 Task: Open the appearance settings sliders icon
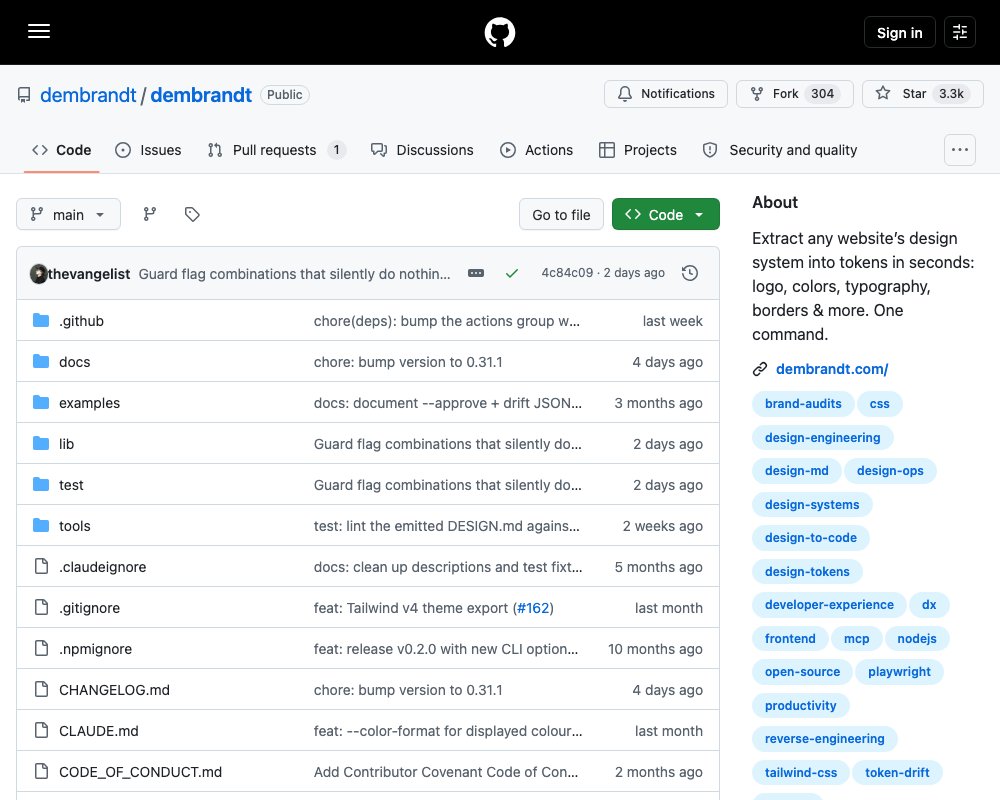click(x=960, y=32)
